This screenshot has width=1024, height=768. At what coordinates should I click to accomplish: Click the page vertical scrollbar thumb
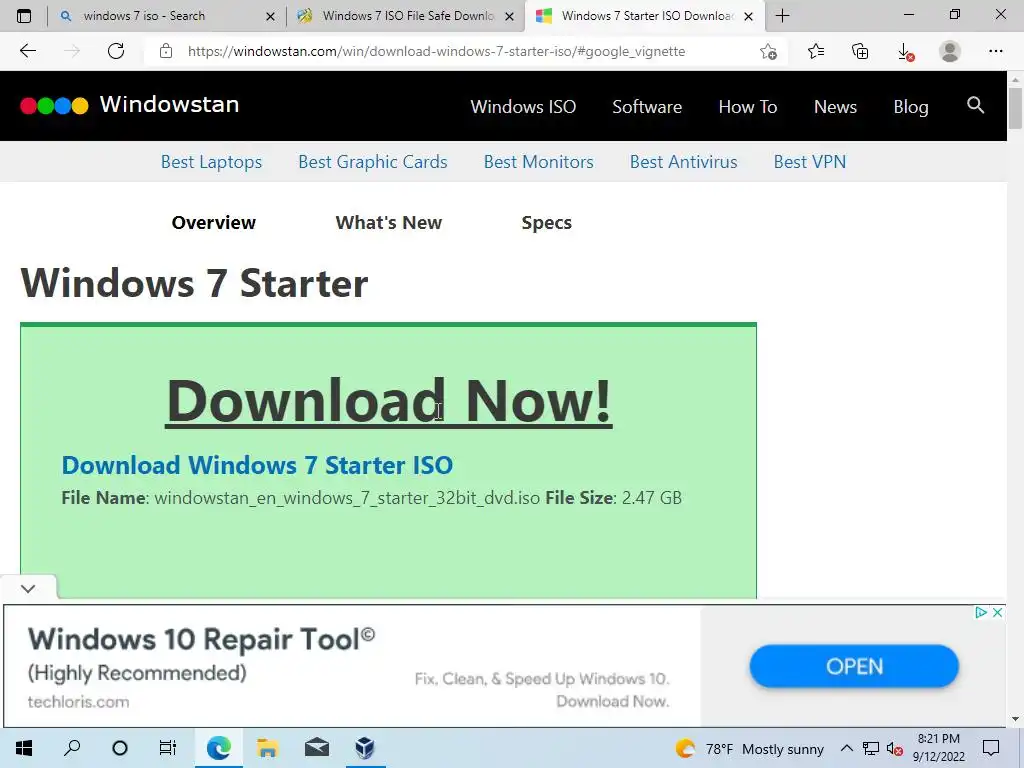(1015, 108)
